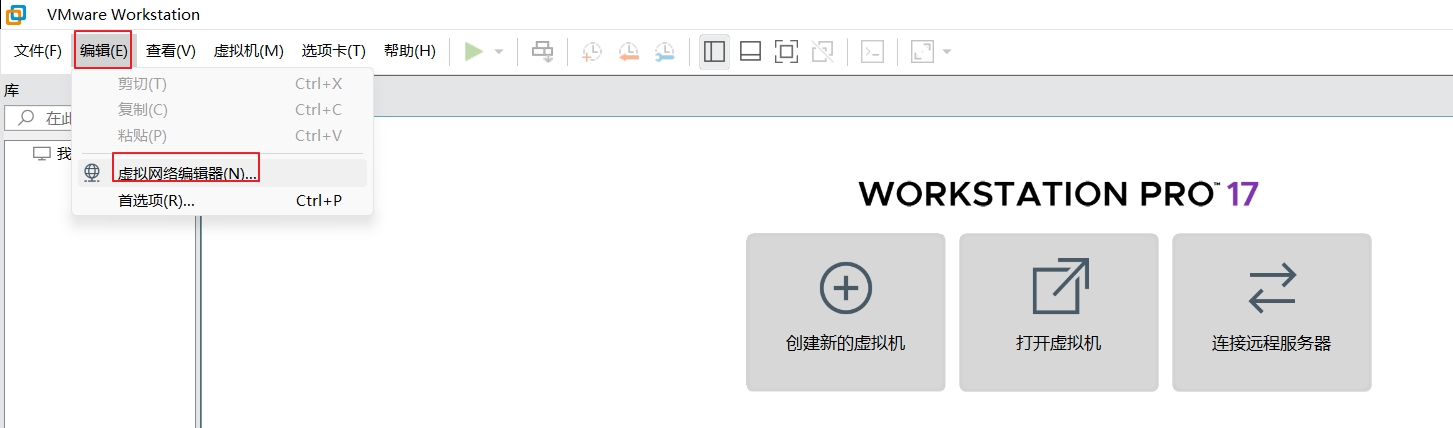Choose 粘贴(P) from the edit menu
Screen dimensions: 1453x428
222,136
